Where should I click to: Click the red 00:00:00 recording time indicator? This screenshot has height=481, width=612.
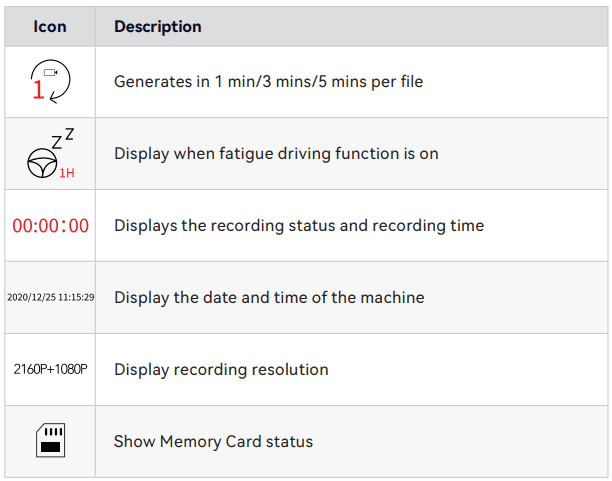[x=50, y=226]
